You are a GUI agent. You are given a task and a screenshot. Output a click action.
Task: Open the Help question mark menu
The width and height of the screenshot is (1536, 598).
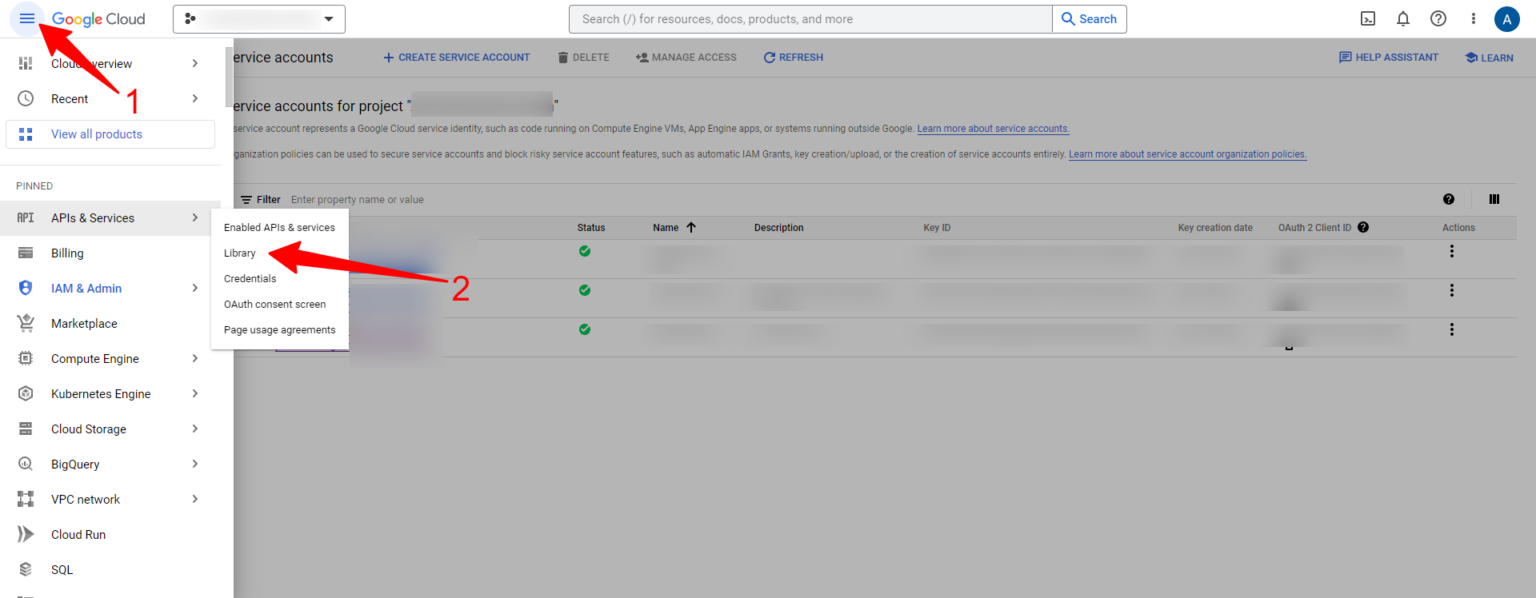click(x=1438, y=18)
